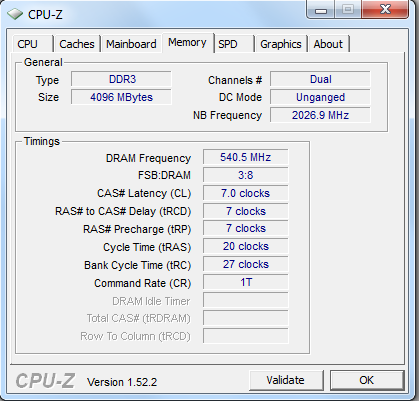Open the Caches tab

77,44
